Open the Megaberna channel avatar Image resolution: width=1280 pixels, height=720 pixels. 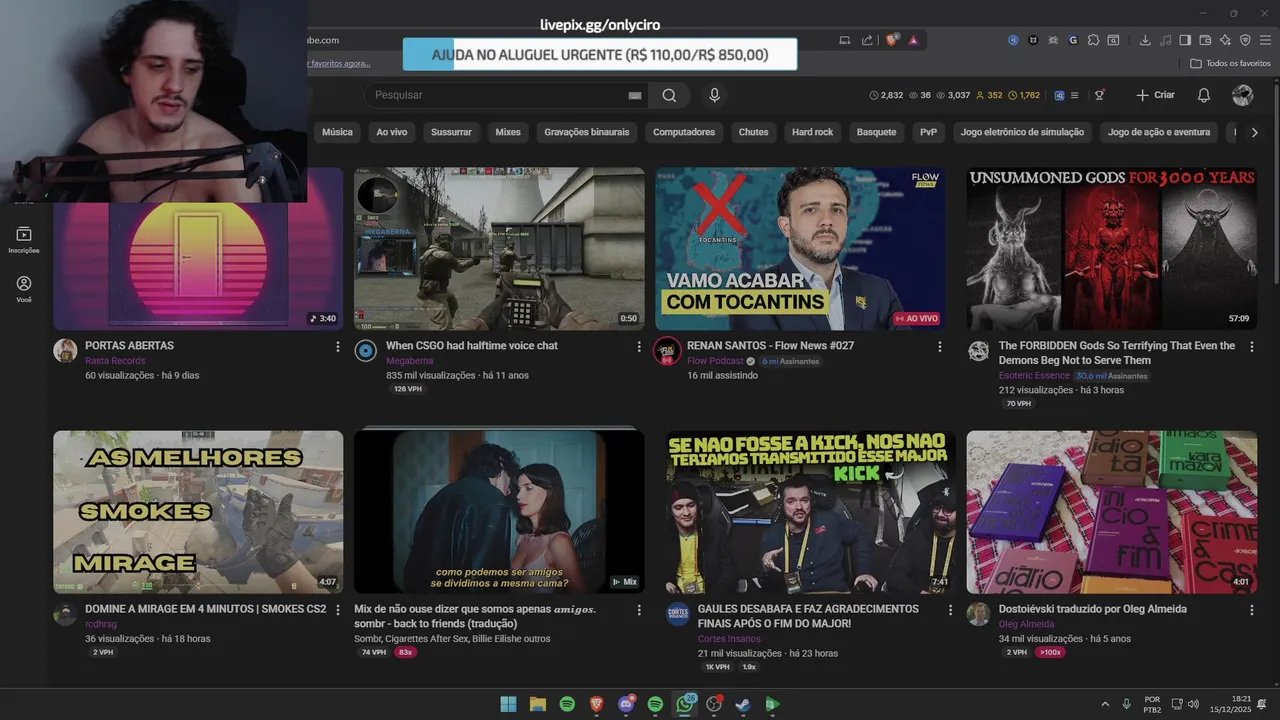coord(366,351)
